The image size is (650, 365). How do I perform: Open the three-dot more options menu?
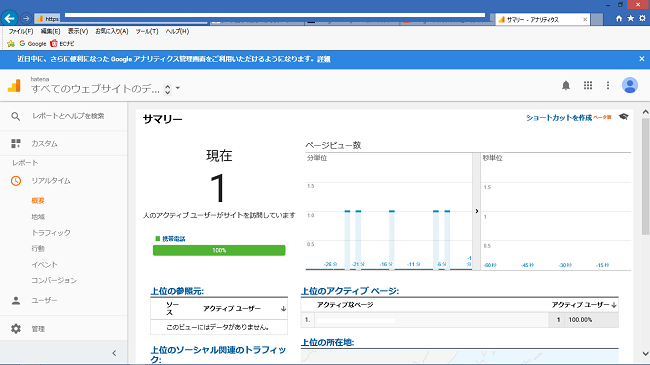pos(608,85)
